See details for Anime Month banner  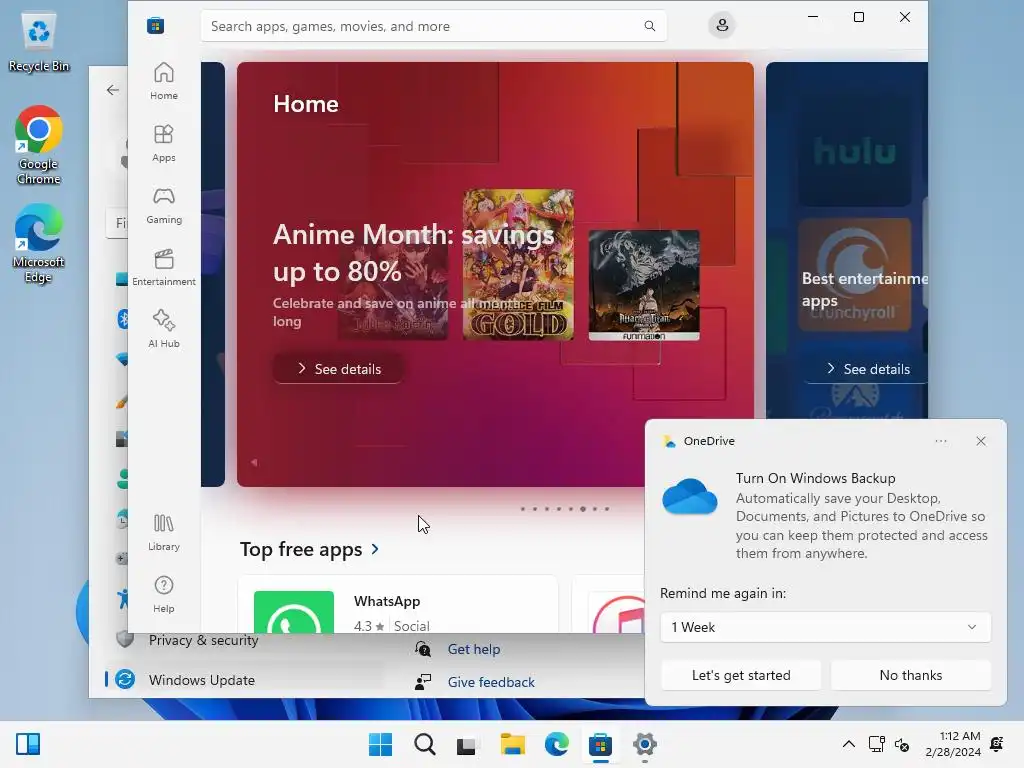click(338, 369)
